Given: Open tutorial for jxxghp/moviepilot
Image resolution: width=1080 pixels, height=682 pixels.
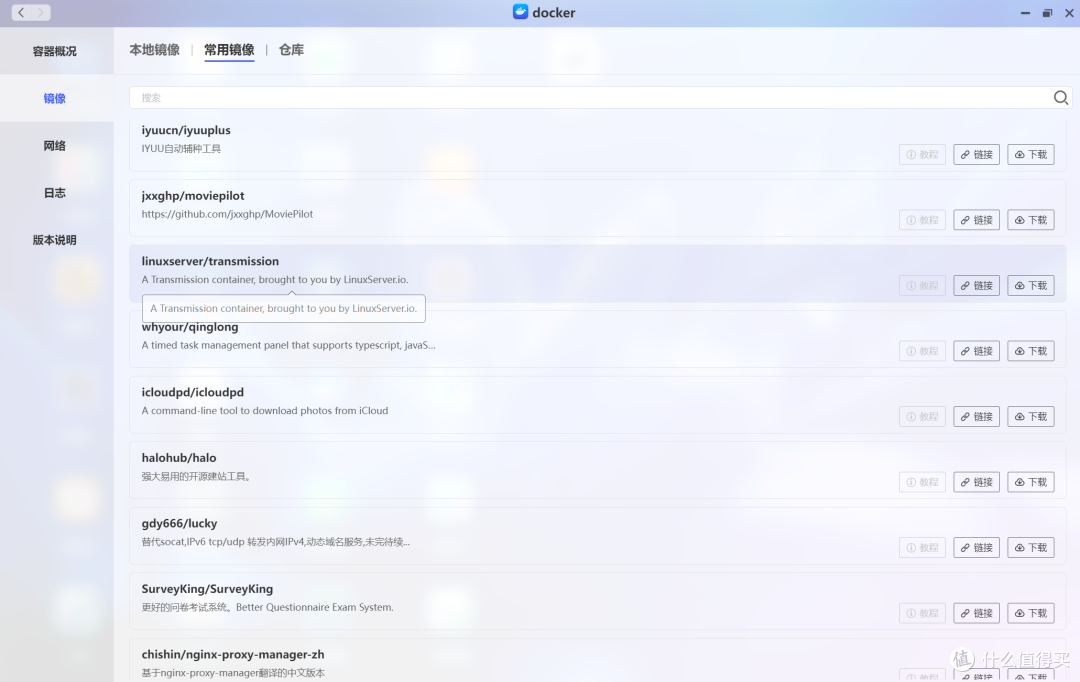Looking at the screenshot, I should [x=922, y=220].
